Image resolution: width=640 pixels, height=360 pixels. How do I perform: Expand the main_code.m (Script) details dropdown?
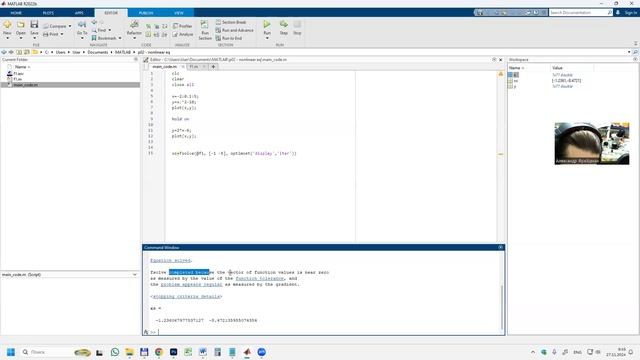[135, 275]
